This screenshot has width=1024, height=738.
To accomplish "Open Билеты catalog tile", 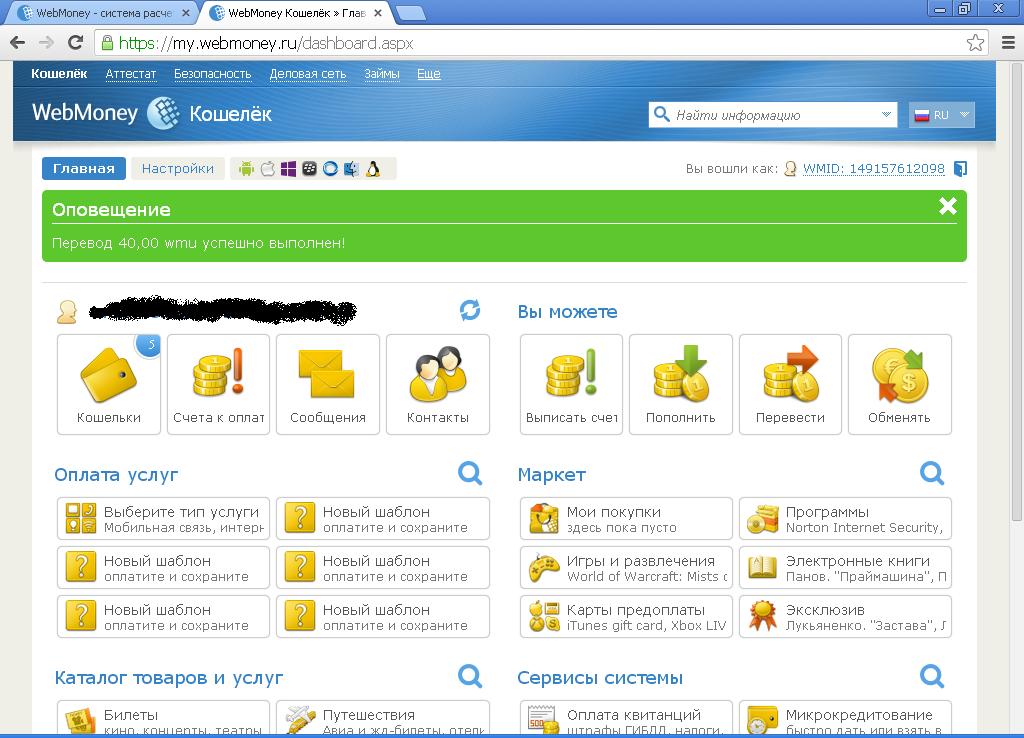I will point(163,717).
